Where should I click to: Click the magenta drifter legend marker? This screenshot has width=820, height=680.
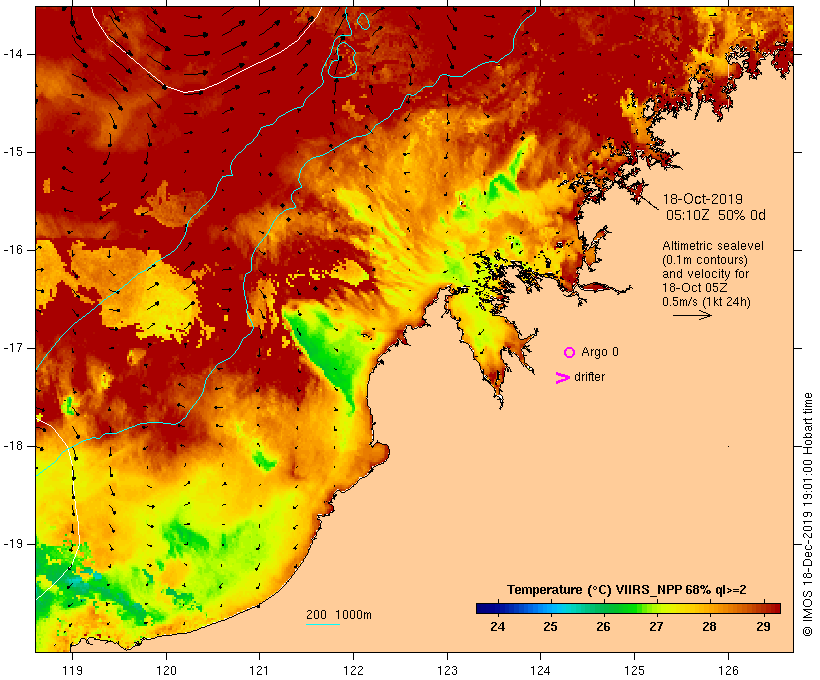(x=563, y=378)
